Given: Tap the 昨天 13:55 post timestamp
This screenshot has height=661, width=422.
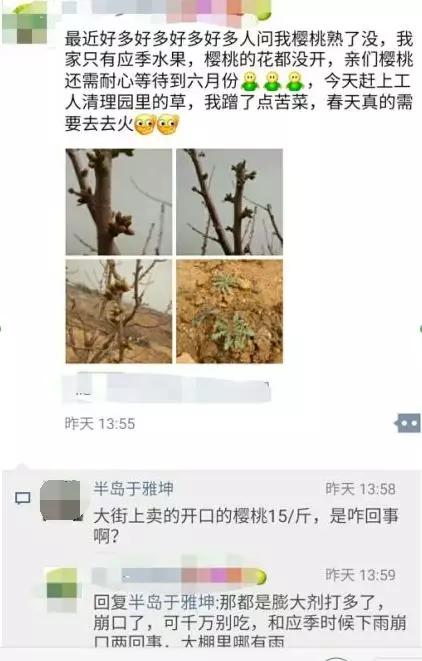Looking at the screenshot, I should pyautogui.click(x=100, y=424).
